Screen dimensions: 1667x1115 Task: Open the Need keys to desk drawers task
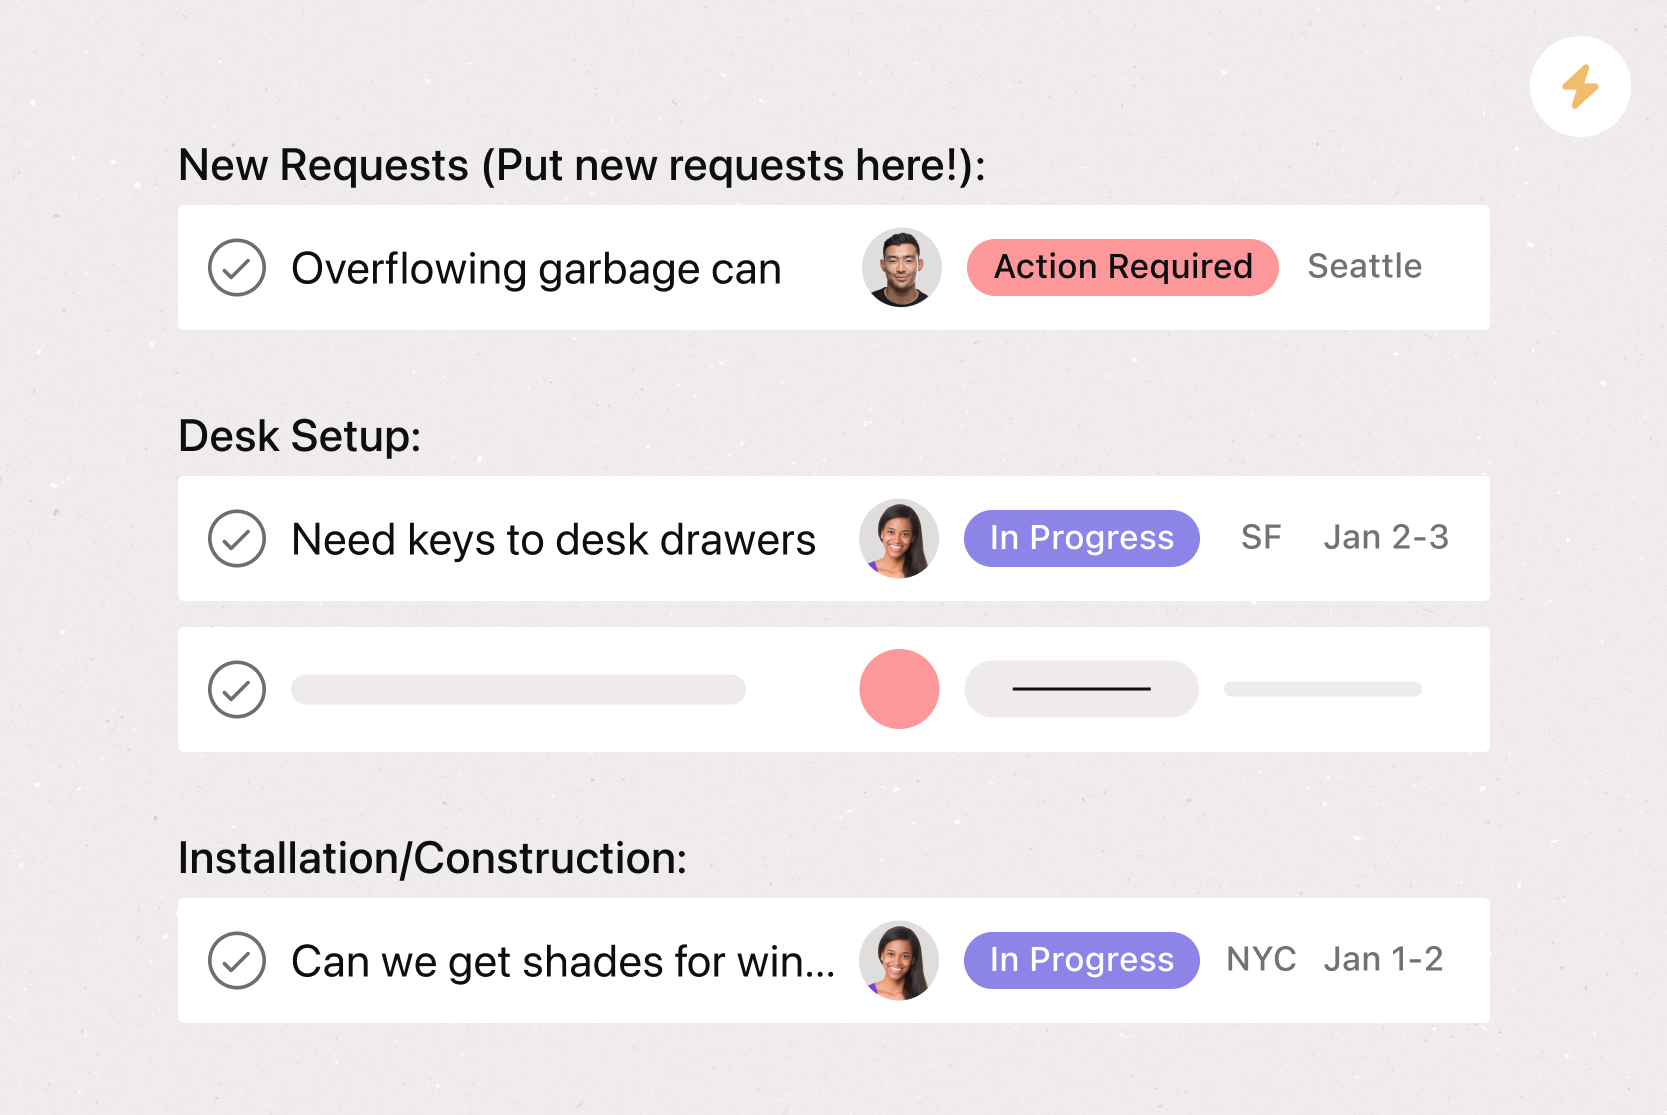click(552, 540)
